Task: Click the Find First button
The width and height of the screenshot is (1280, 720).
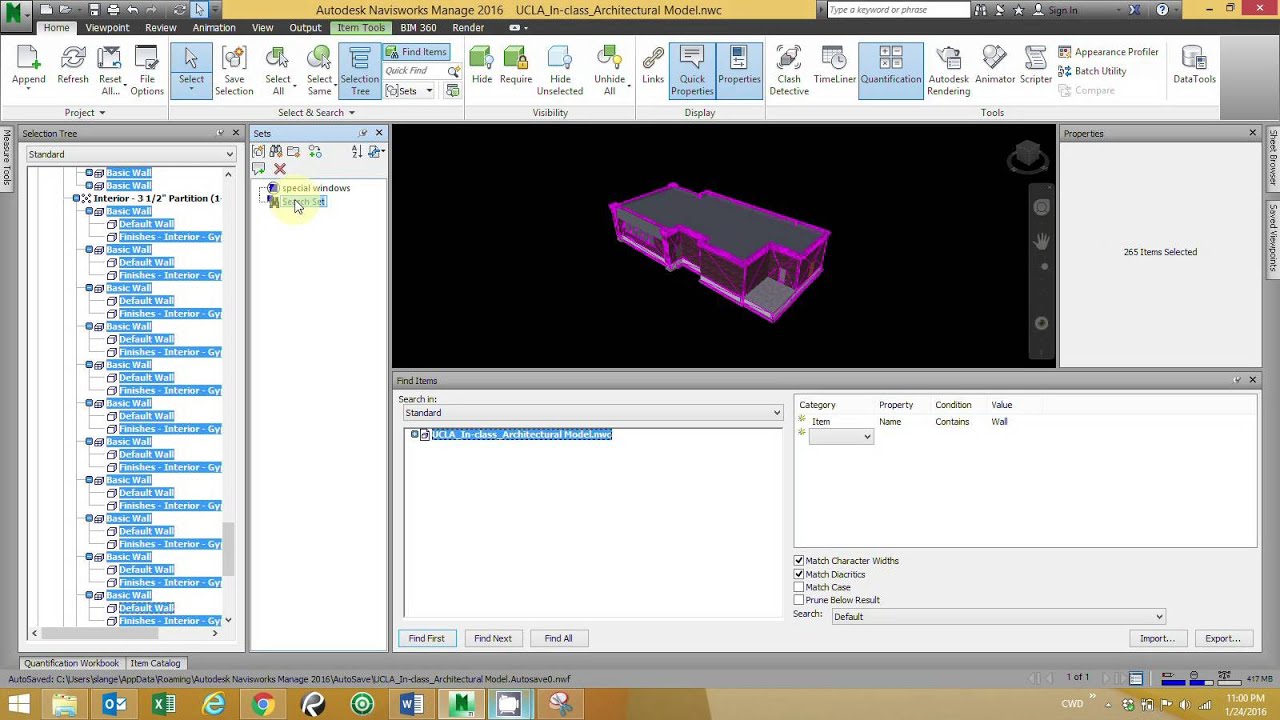Action: (x=426, y=638)
